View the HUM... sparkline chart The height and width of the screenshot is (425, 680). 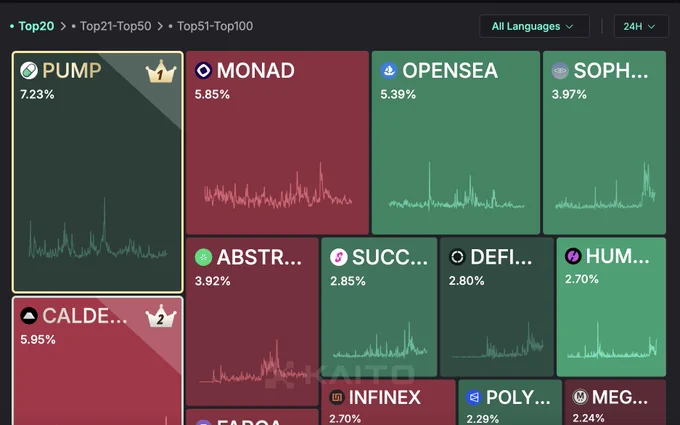[x=612, y=341]
